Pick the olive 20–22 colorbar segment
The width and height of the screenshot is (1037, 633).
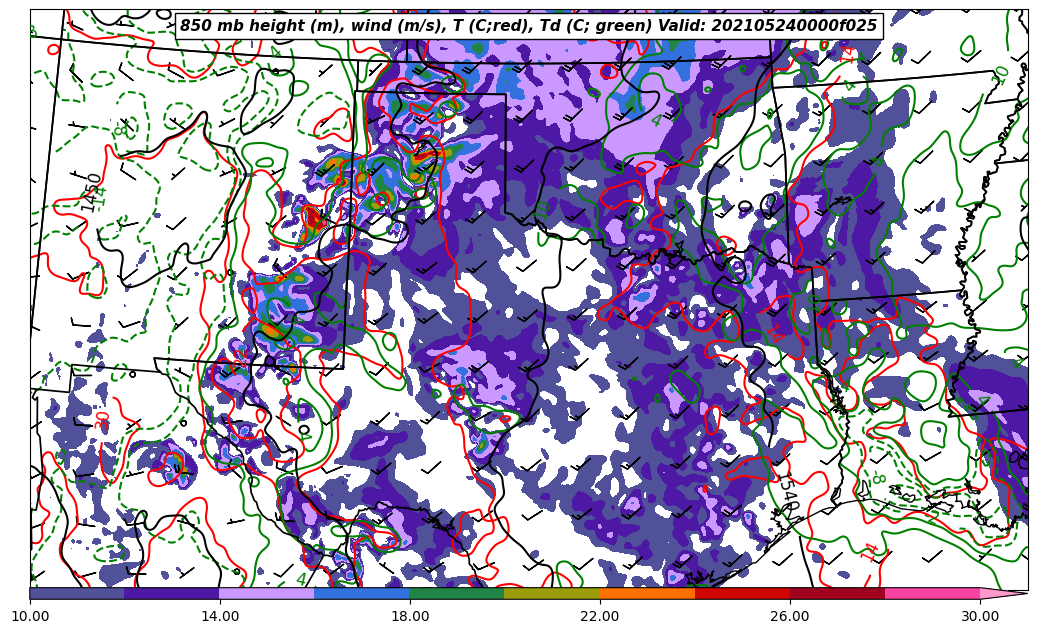[x=552, y=593]
